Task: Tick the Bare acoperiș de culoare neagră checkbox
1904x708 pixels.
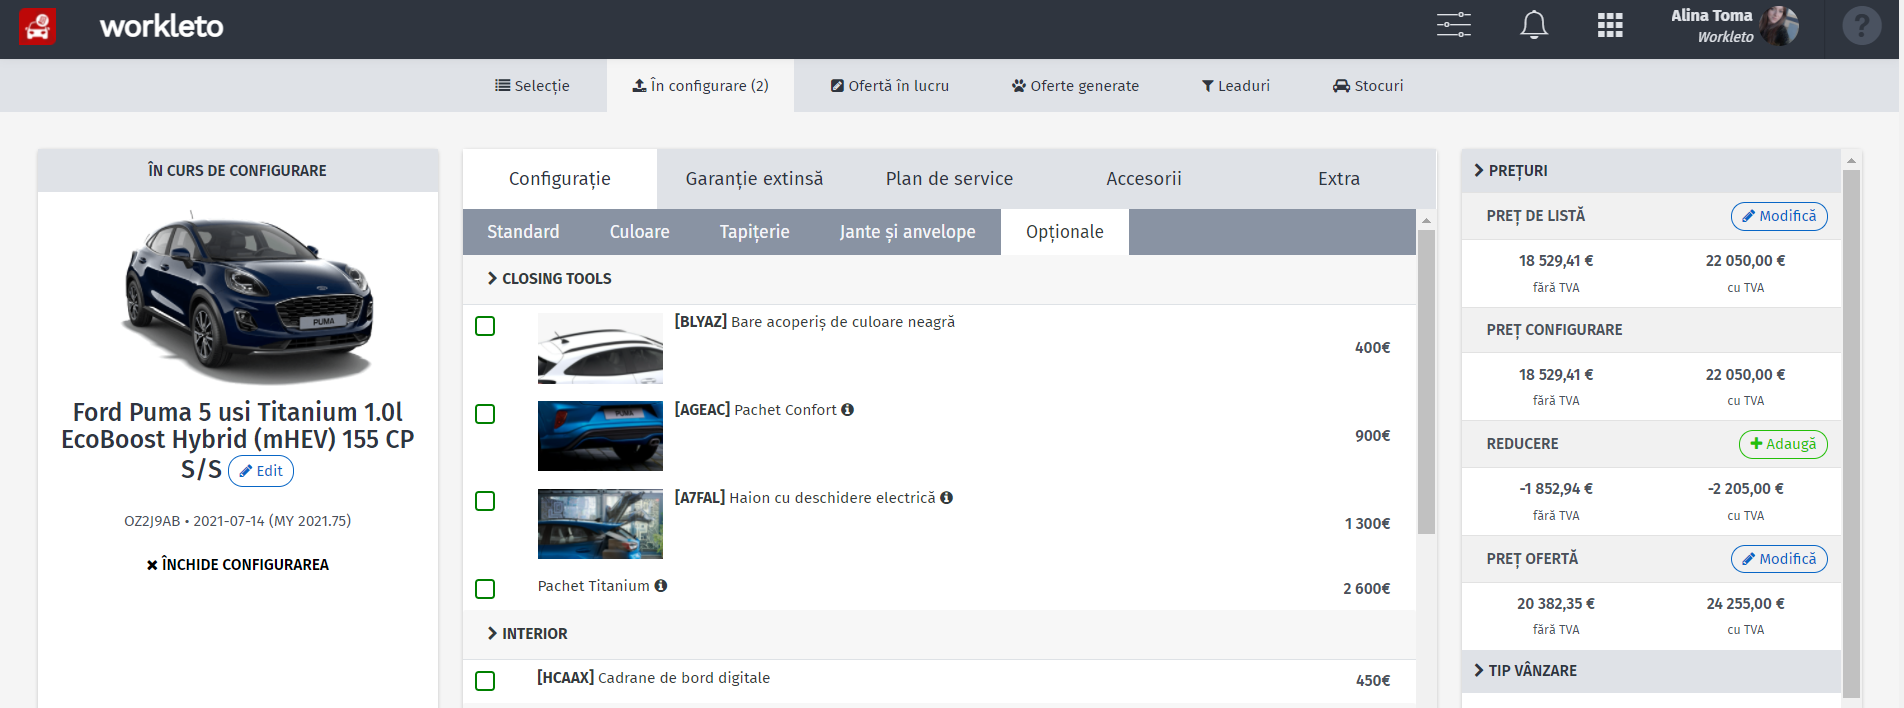Action: [x=485, y=326]
